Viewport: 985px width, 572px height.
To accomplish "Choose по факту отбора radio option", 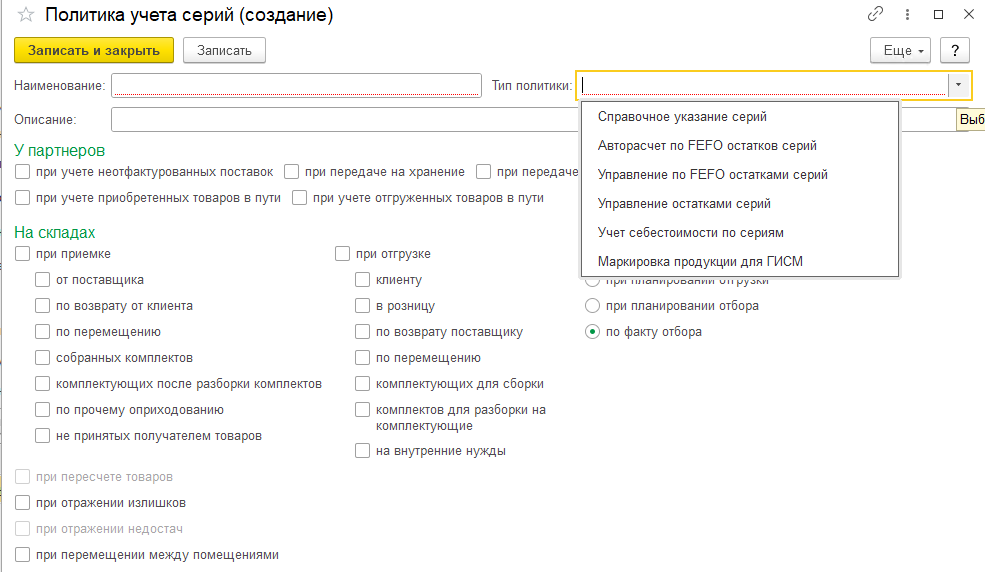I will (x=592, y=332).
